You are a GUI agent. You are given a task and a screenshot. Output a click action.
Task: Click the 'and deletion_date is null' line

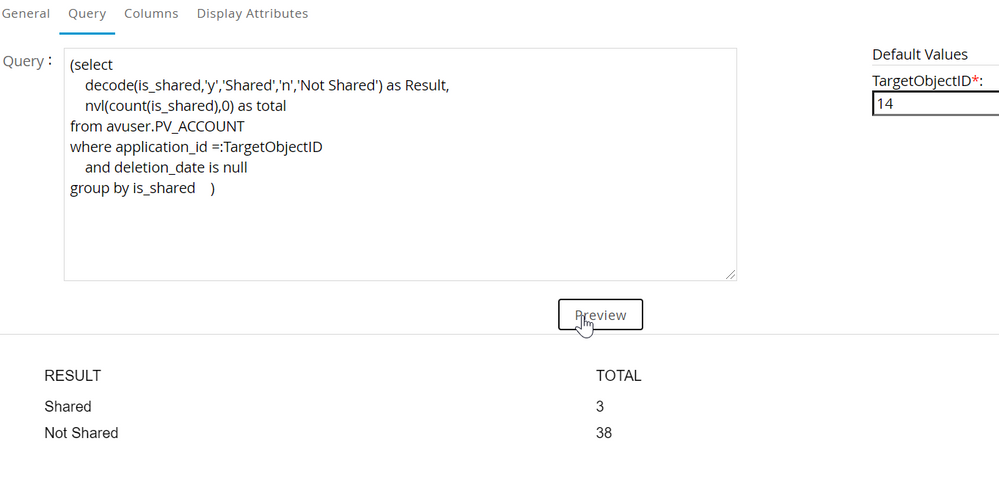tap(166, 167)
